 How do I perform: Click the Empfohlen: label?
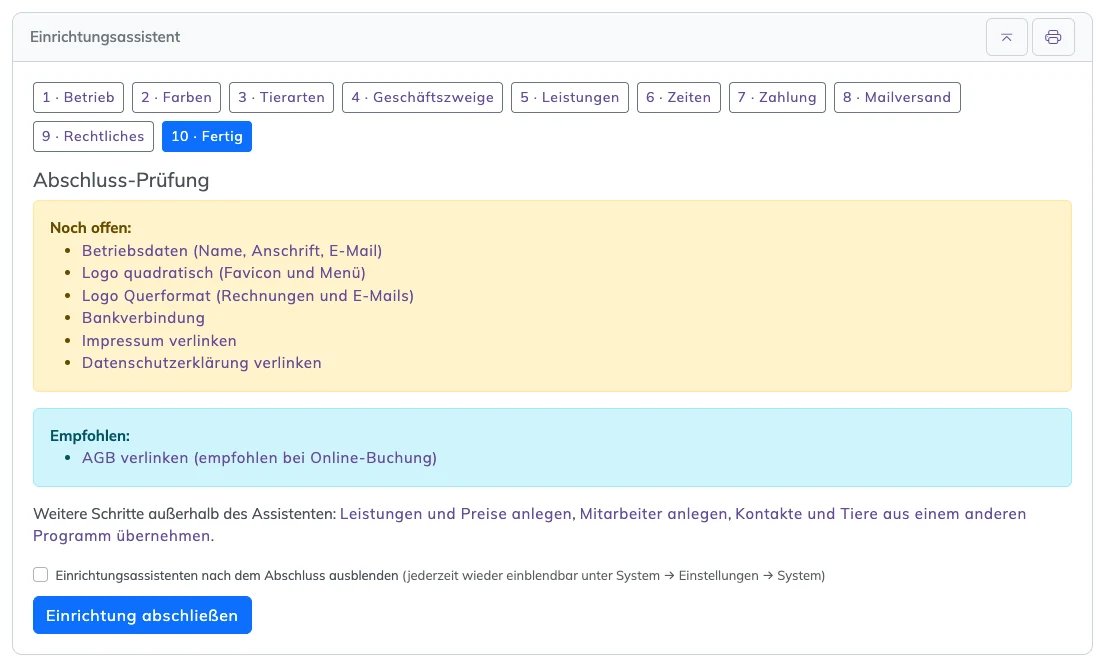click(x=89, y=436)
